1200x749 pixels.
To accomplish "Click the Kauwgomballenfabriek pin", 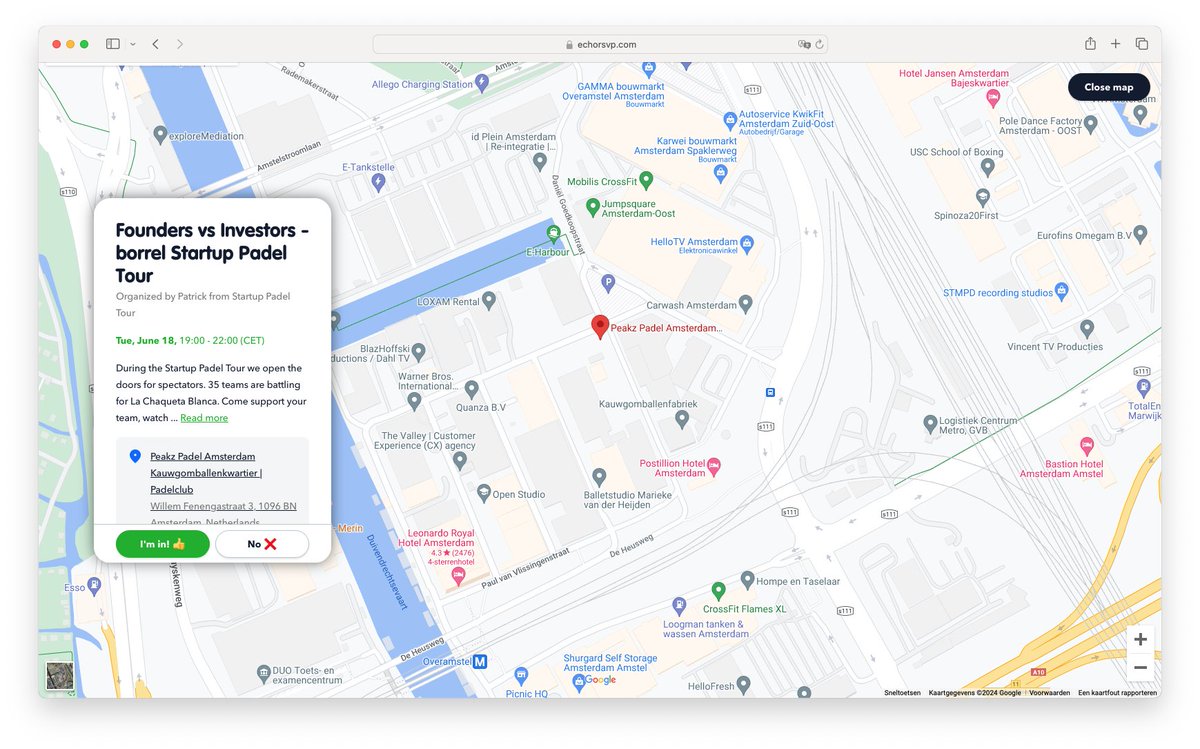I will (682, 419).
